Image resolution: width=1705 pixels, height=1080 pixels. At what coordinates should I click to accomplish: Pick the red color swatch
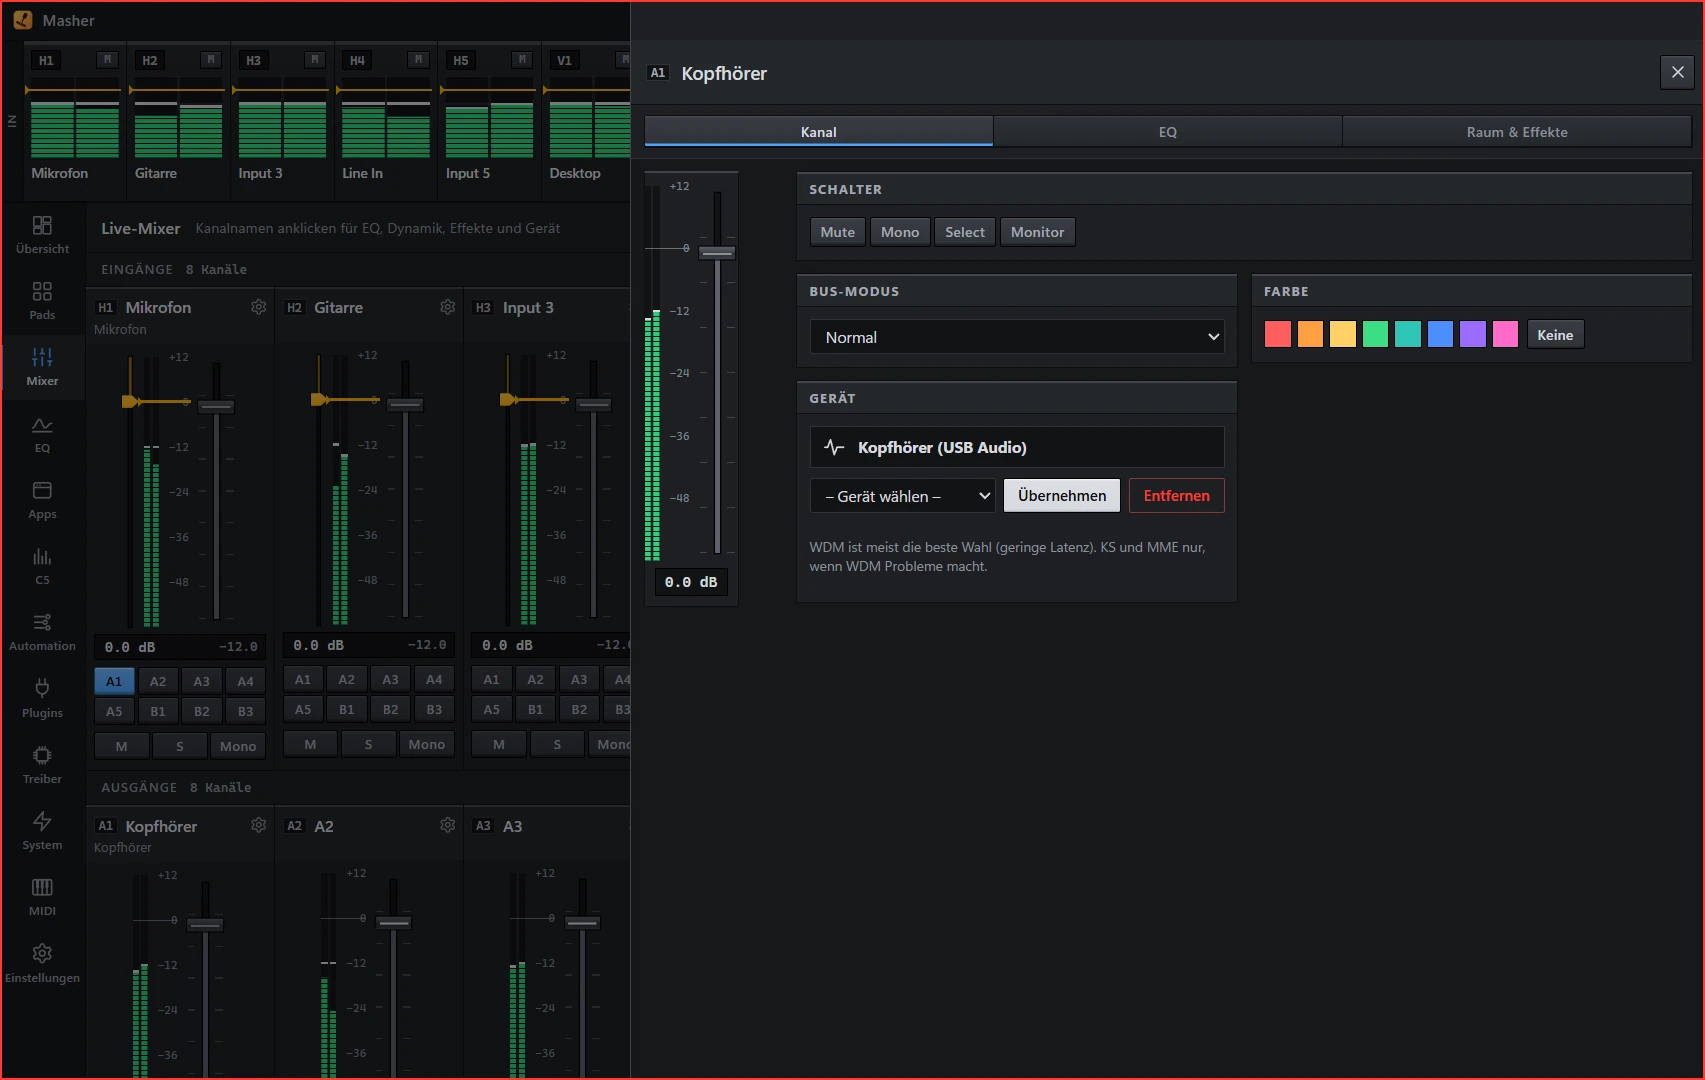coord(1278,335)
